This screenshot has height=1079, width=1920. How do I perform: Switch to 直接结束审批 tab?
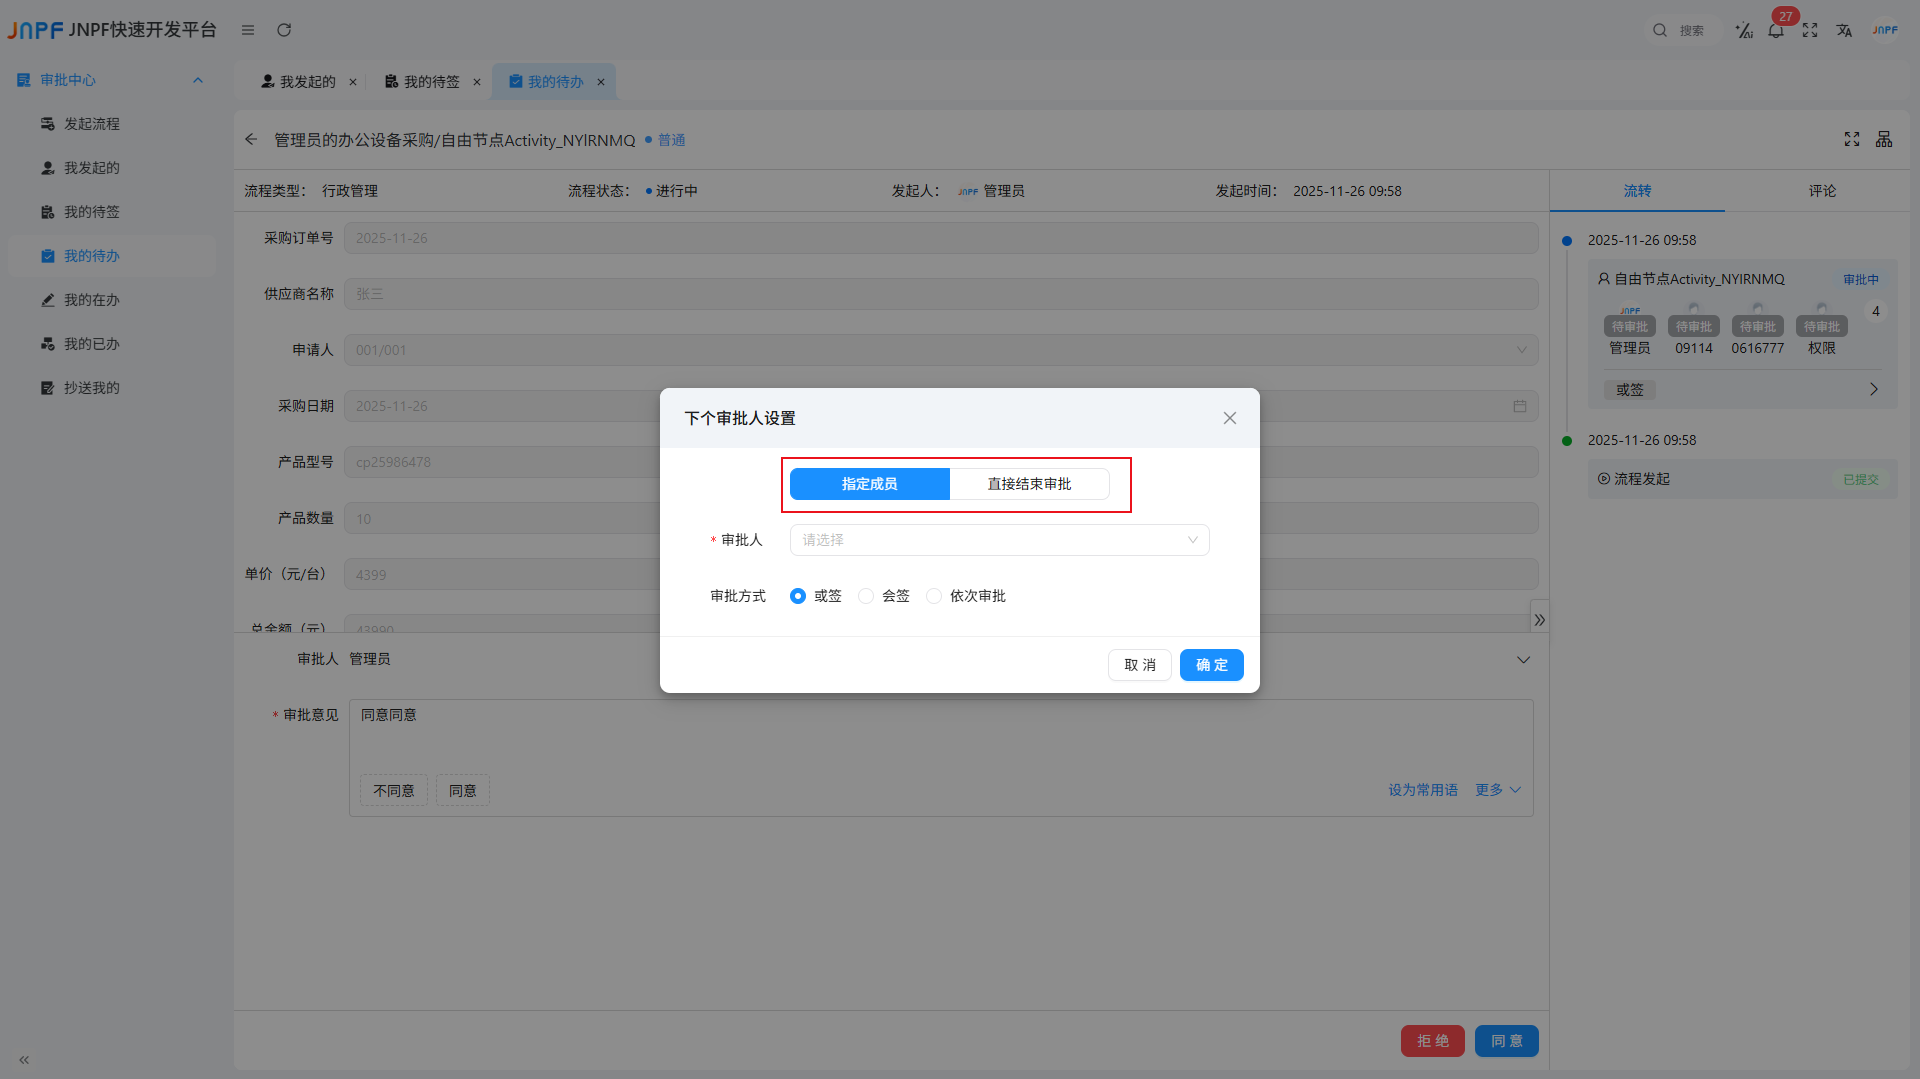[1029, 484]
